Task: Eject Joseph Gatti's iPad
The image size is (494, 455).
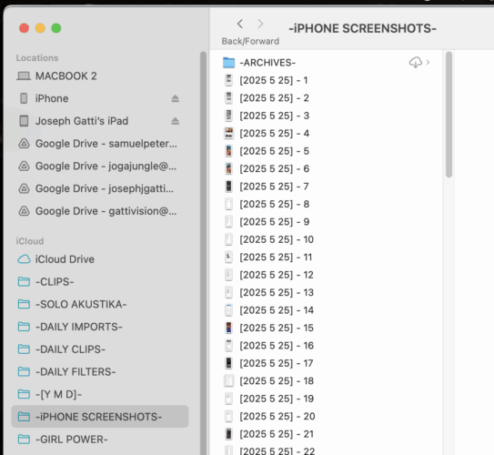Action: pyautogui.click(x=175, y=121)
